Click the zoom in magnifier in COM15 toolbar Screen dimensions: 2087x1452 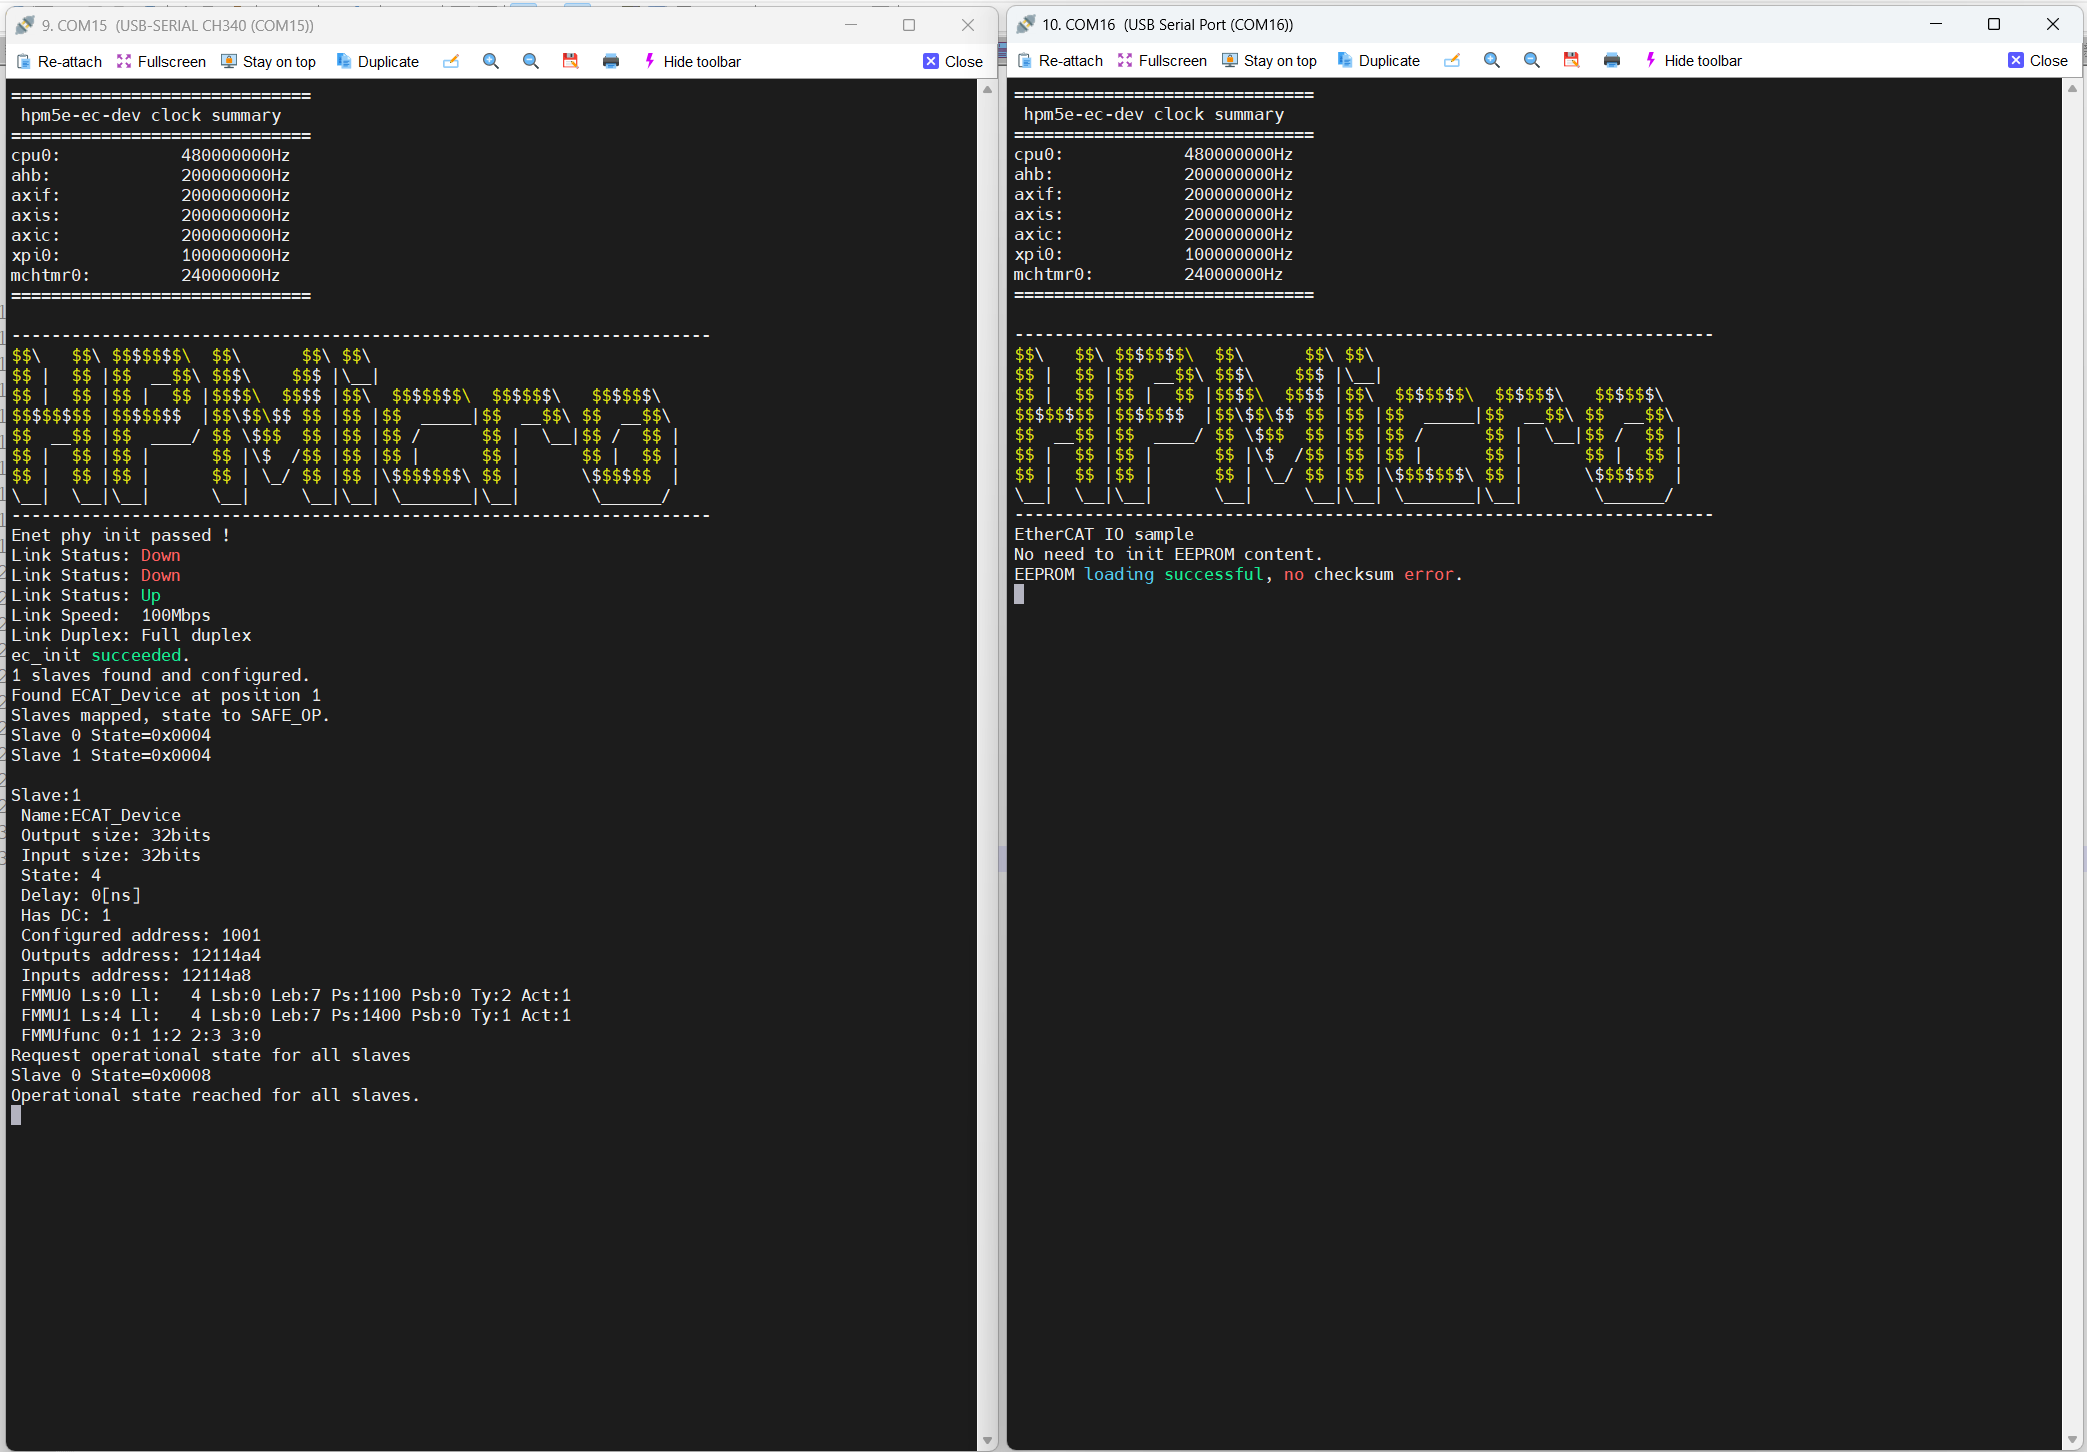[x=491, y=61]
